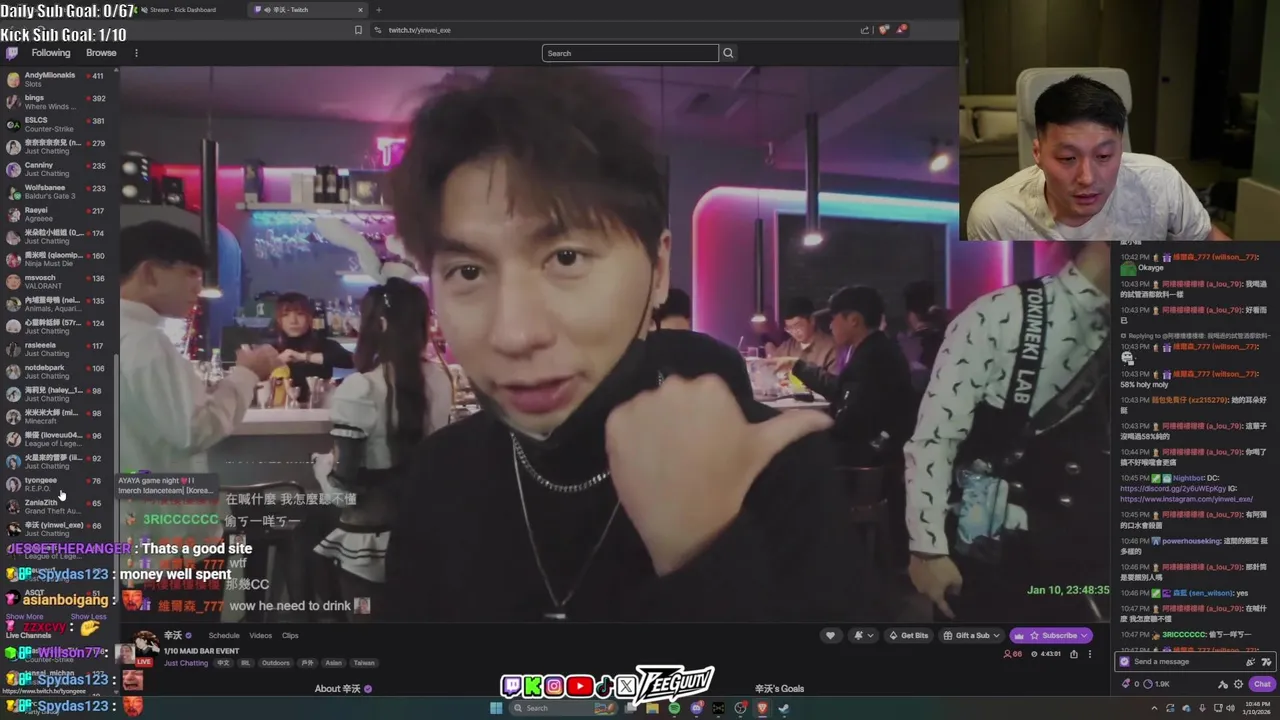1280x720 pixels.
Task: Open tyongeee channel in sidebar
Action: coord(55,484)
